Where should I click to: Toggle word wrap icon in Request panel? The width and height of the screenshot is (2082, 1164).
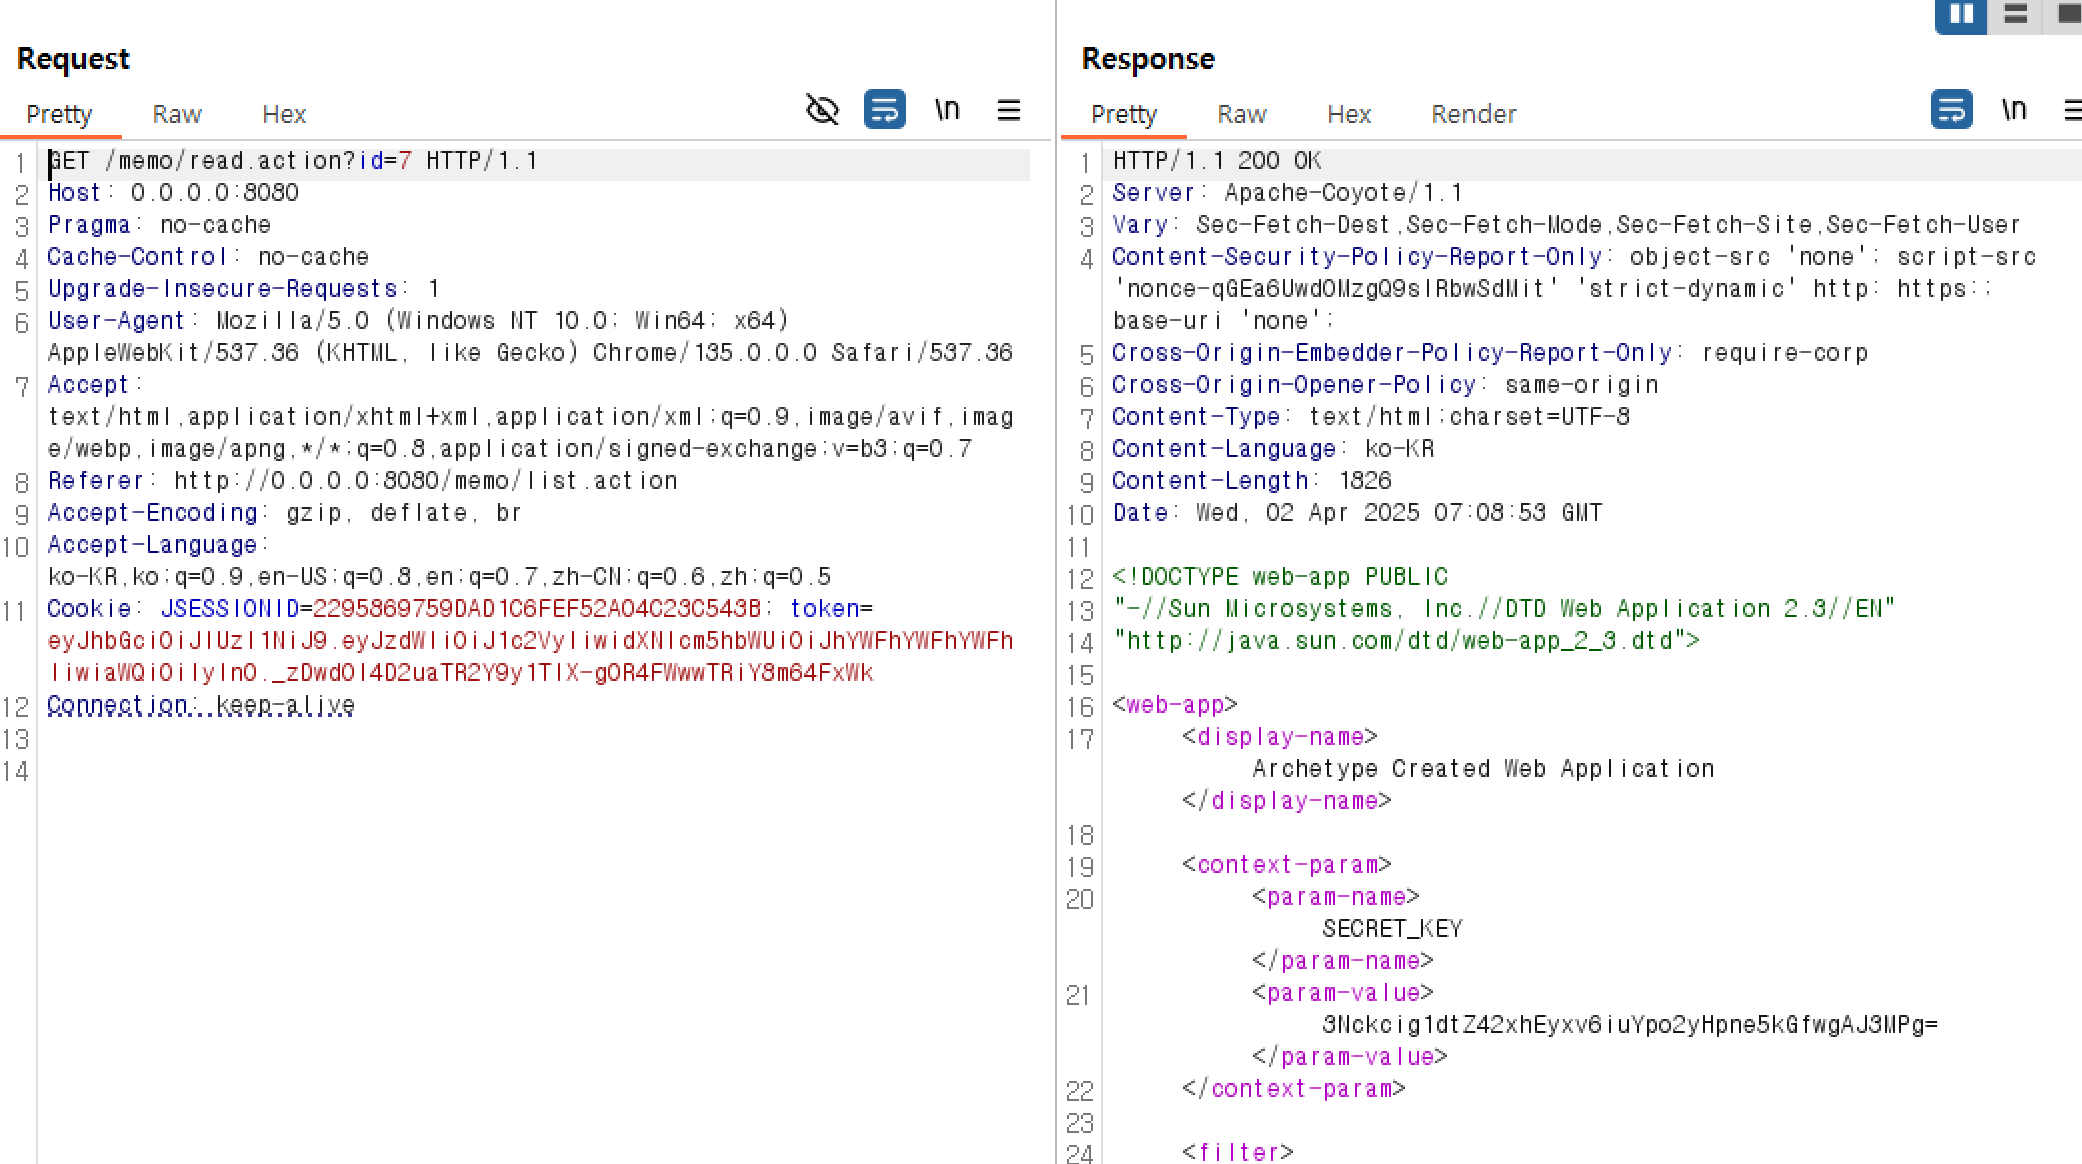coord(884,110)
